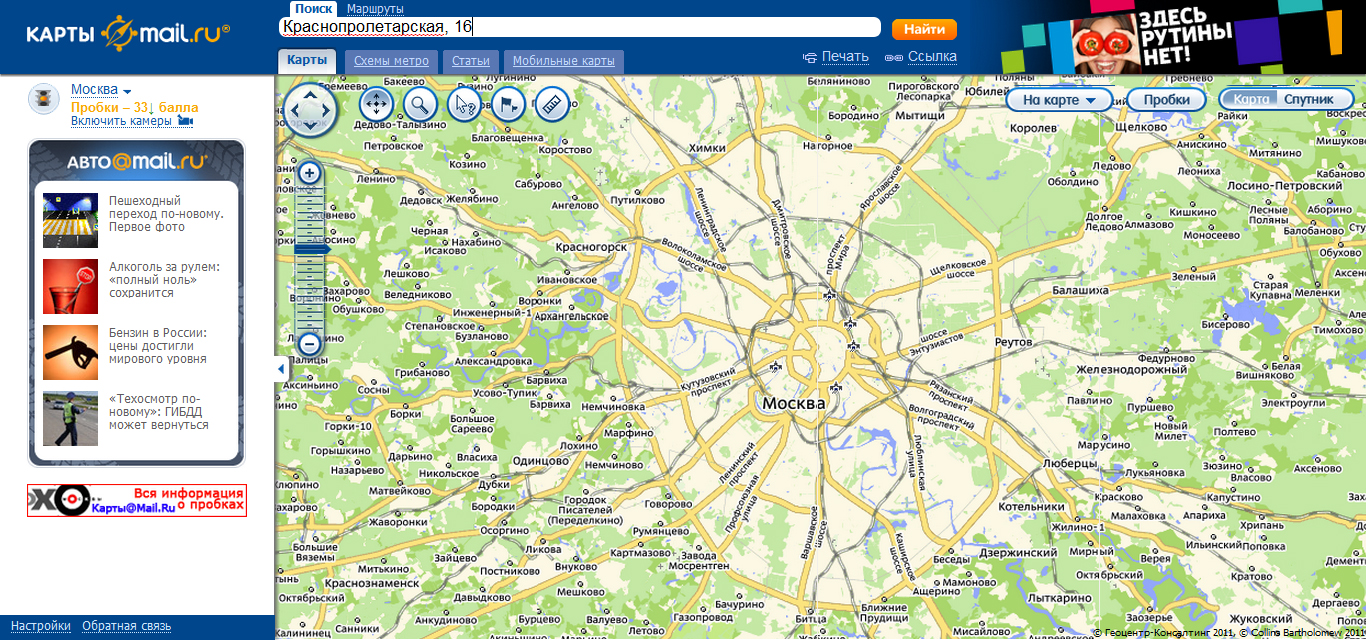
Task: Click the Авто@Mail.ru banner header
Action: pyautogui.click(x=137, y=161)
